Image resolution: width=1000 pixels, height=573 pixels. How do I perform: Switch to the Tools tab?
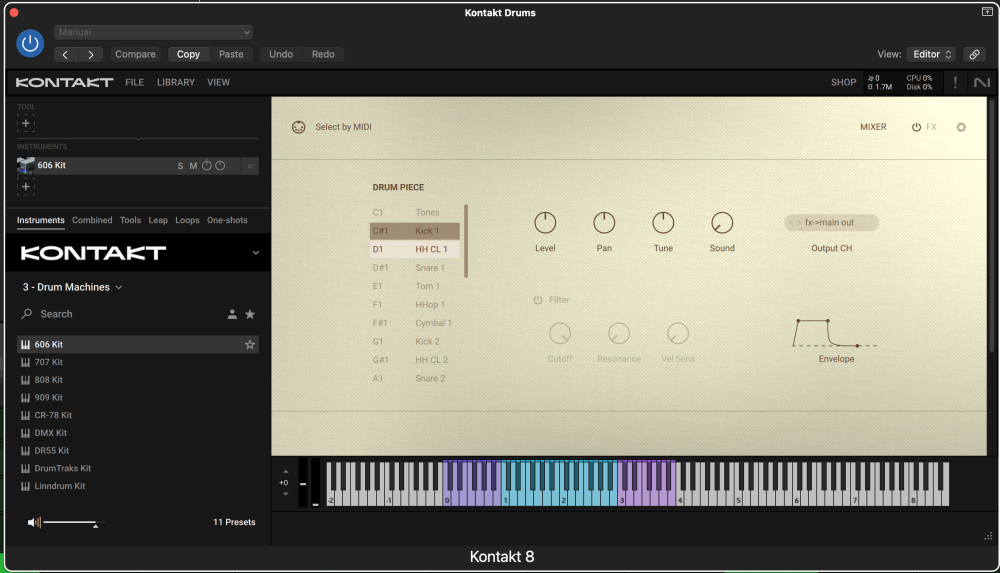click(130, 220)
